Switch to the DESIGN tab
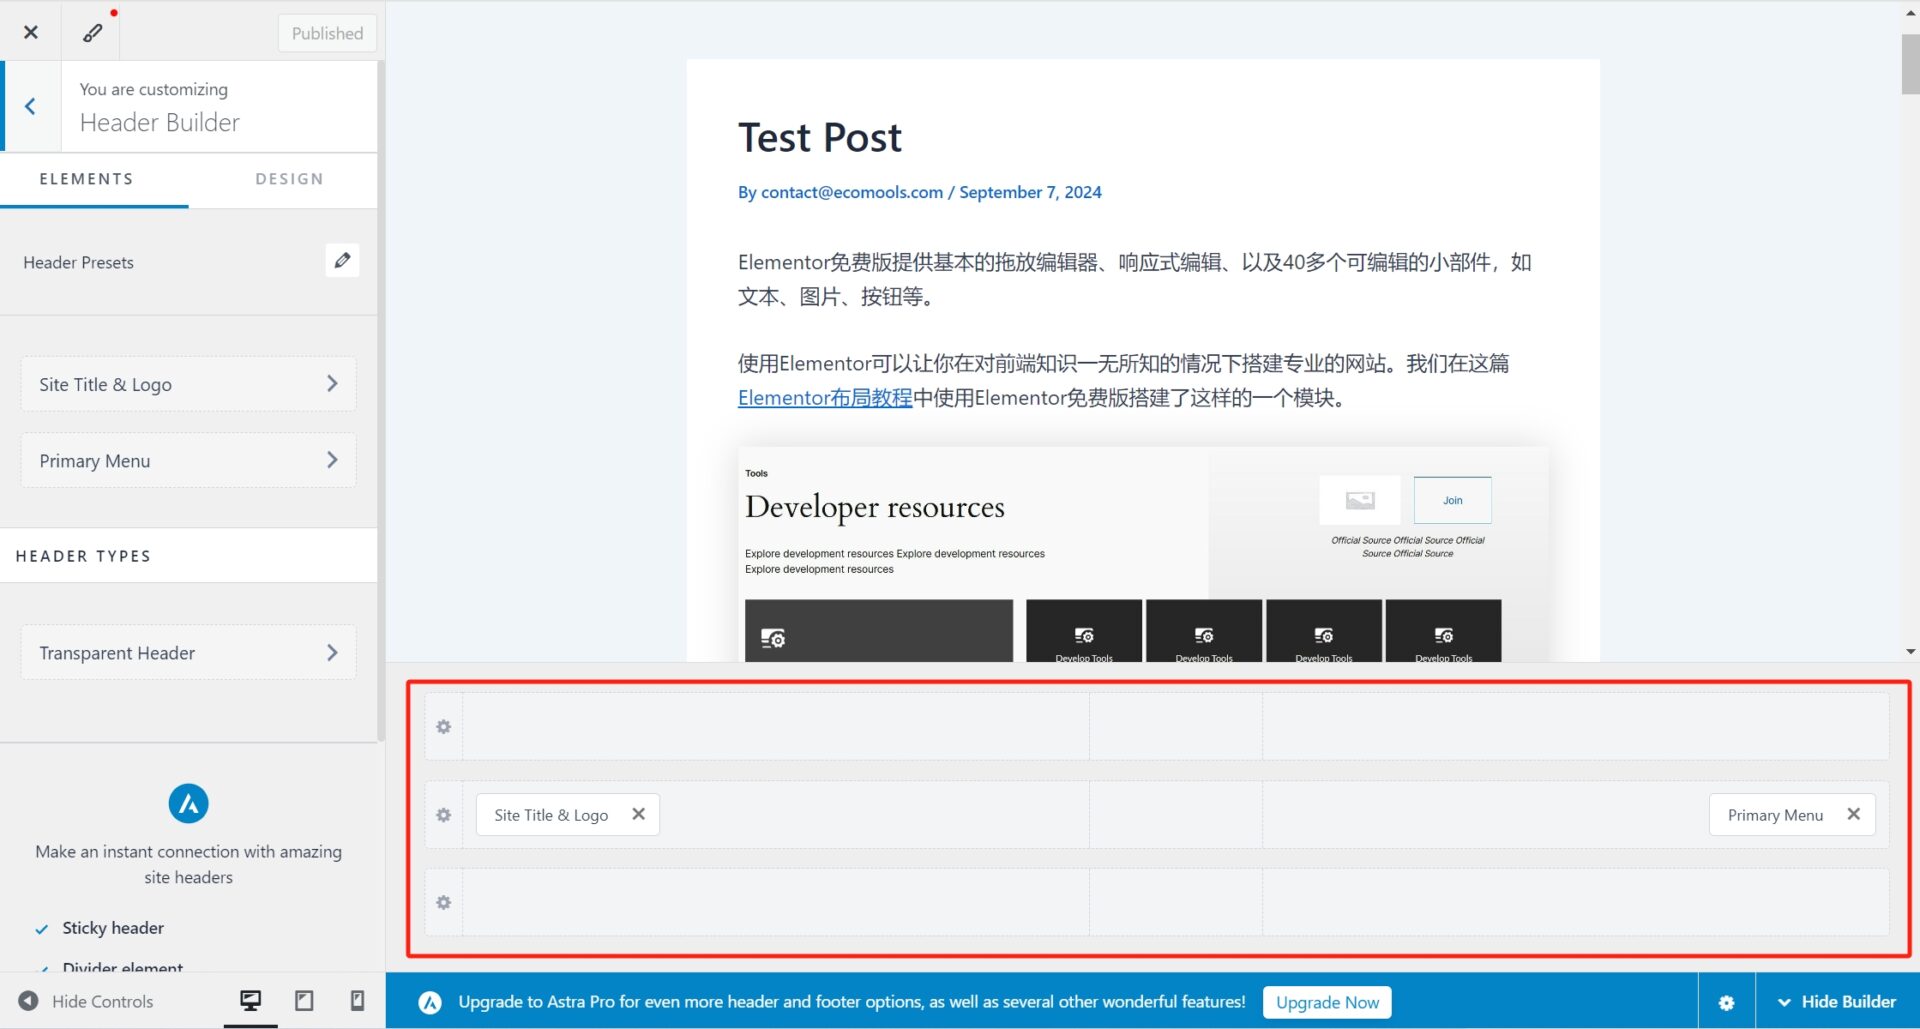 (x=289, y=179)
